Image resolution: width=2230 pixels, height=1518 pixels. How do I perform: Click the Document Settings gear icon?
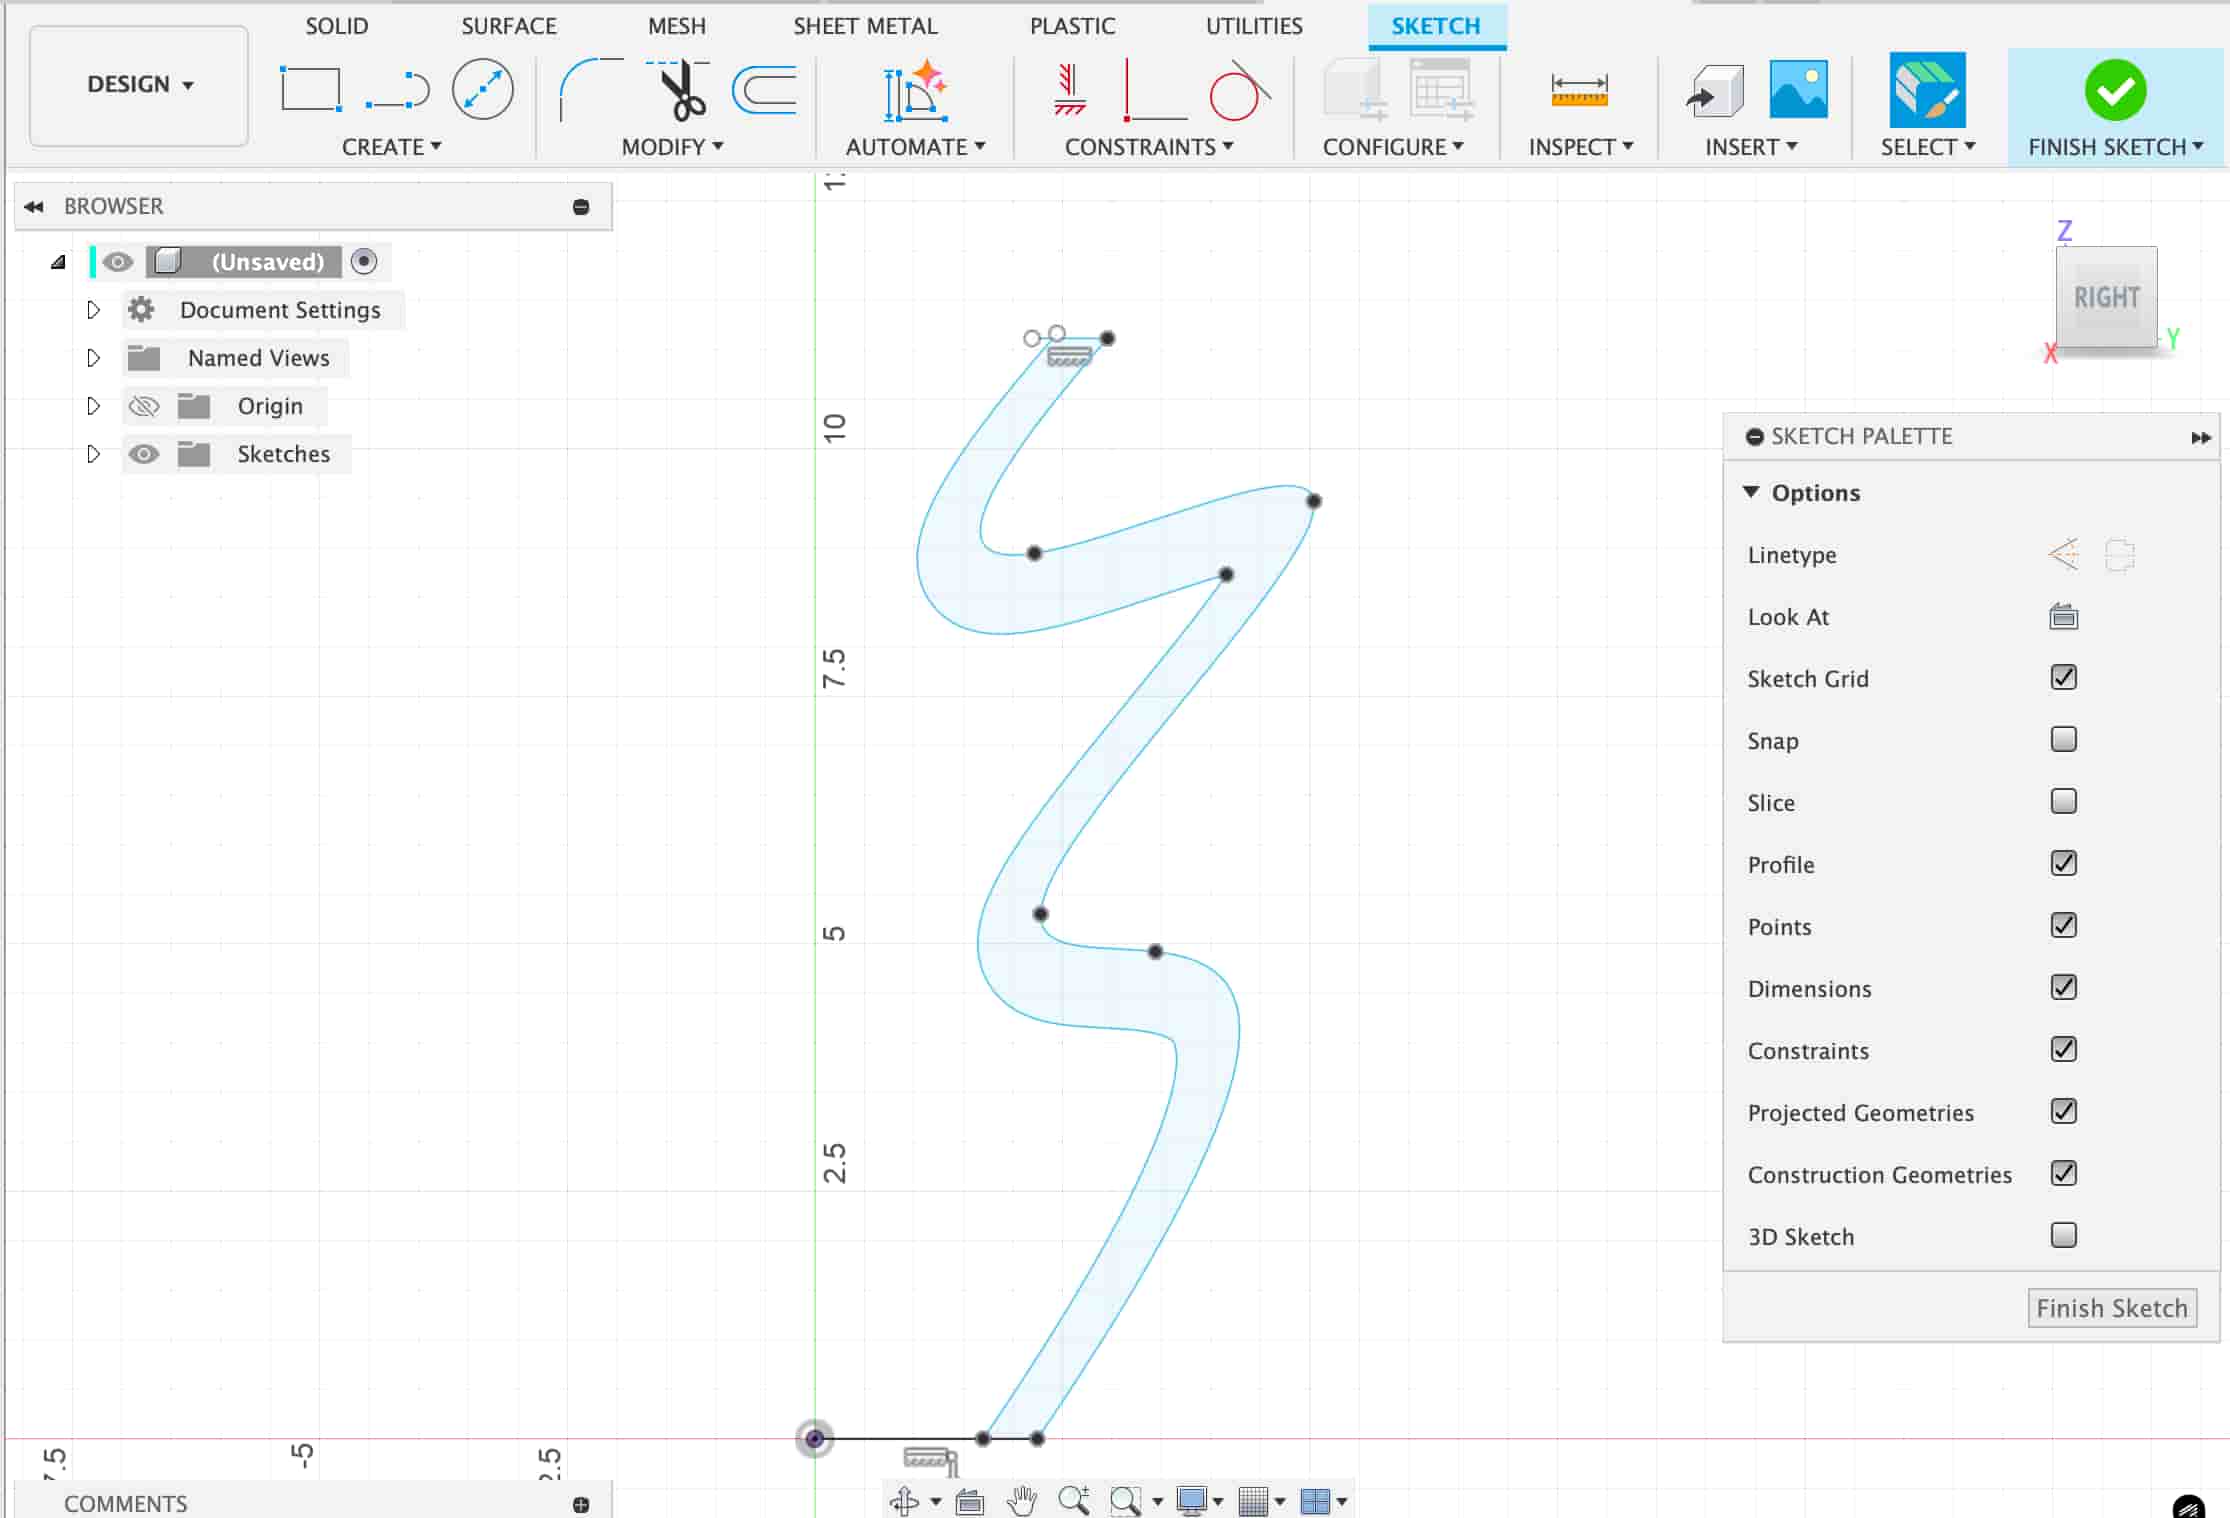pos(141,309)
